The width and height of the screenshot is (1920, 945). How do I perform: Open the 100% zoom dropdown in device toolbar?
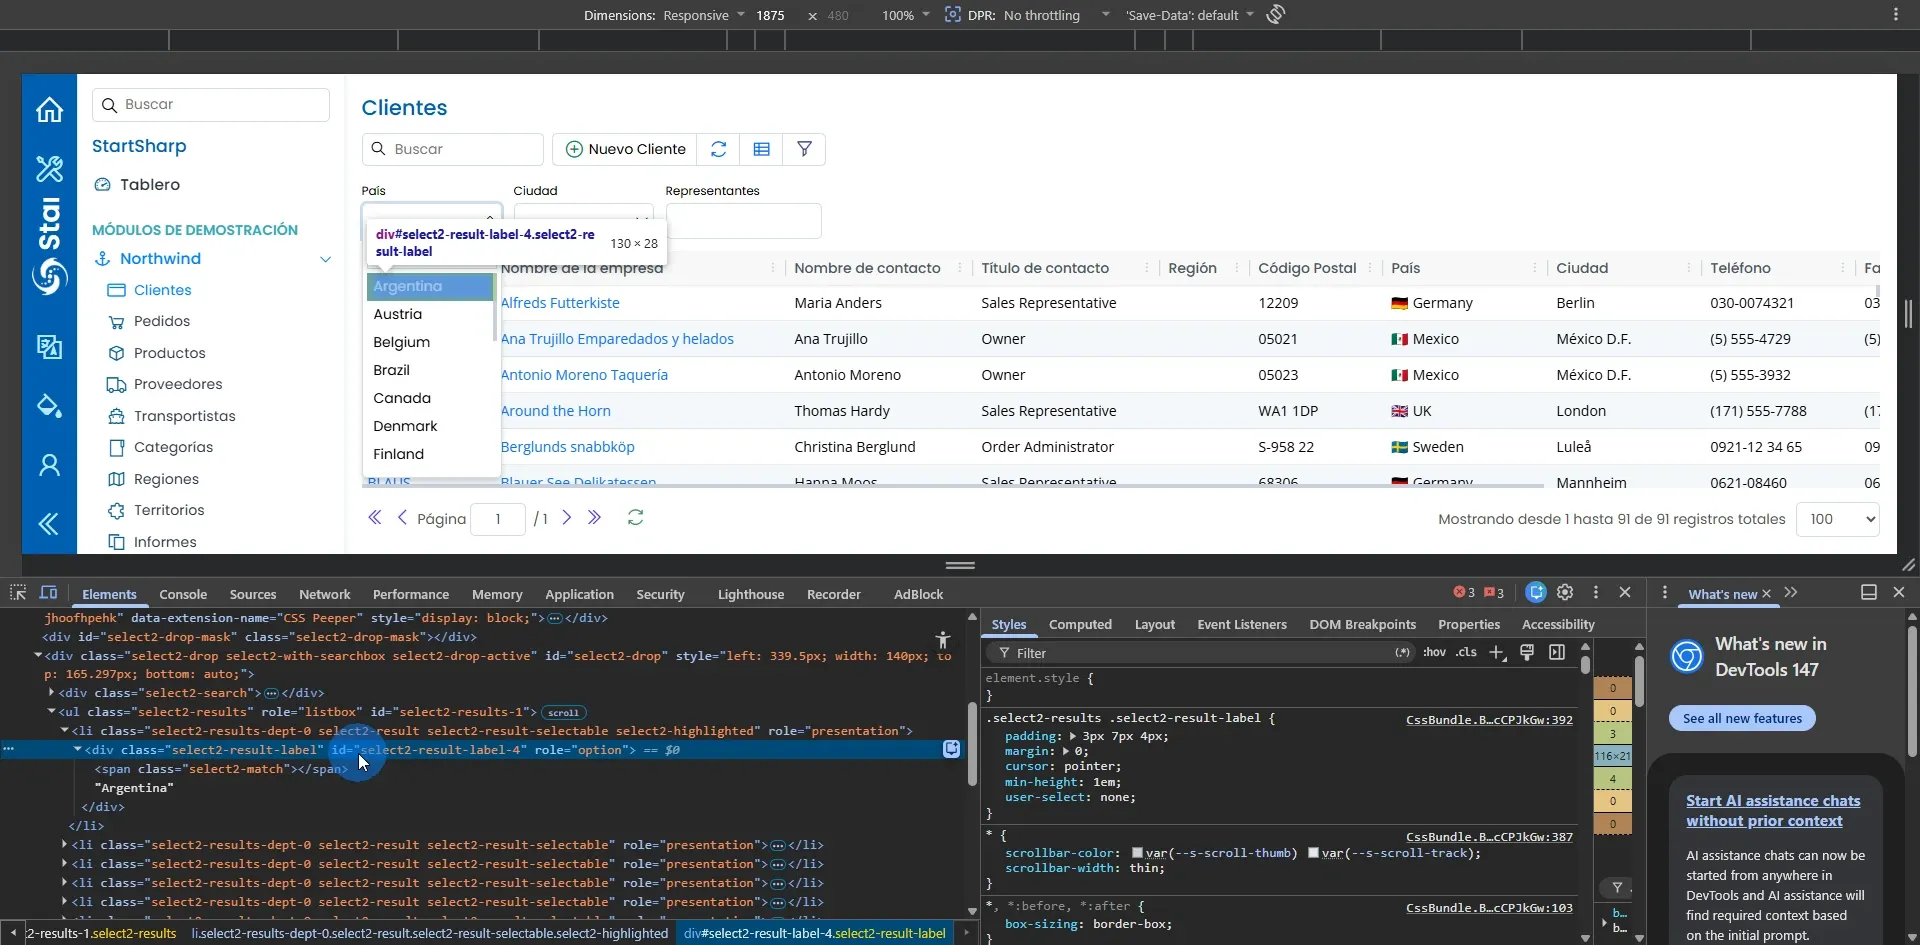[905, 15]
